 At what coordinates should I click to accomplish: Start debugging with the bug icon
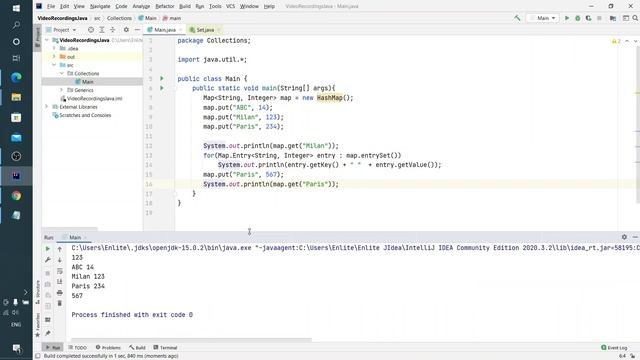[578, 18]
